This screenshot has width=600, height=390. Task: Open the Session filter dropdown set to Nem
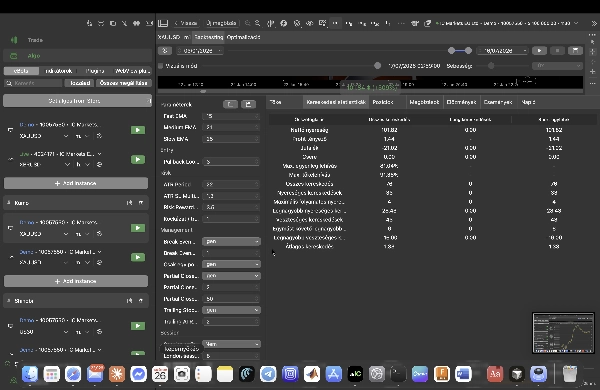231,344
